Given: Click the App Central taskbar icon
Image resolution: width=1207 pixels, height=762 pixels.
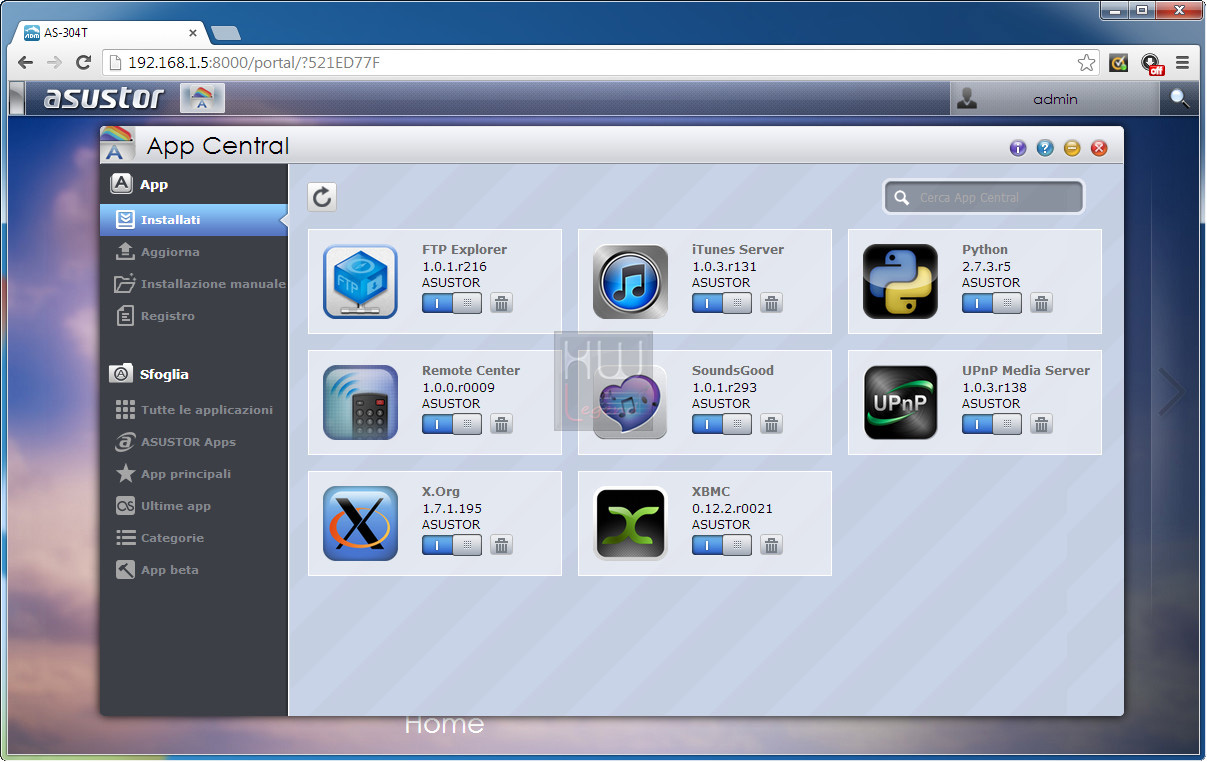Looking at the screenshot, I should coord(202,98).
